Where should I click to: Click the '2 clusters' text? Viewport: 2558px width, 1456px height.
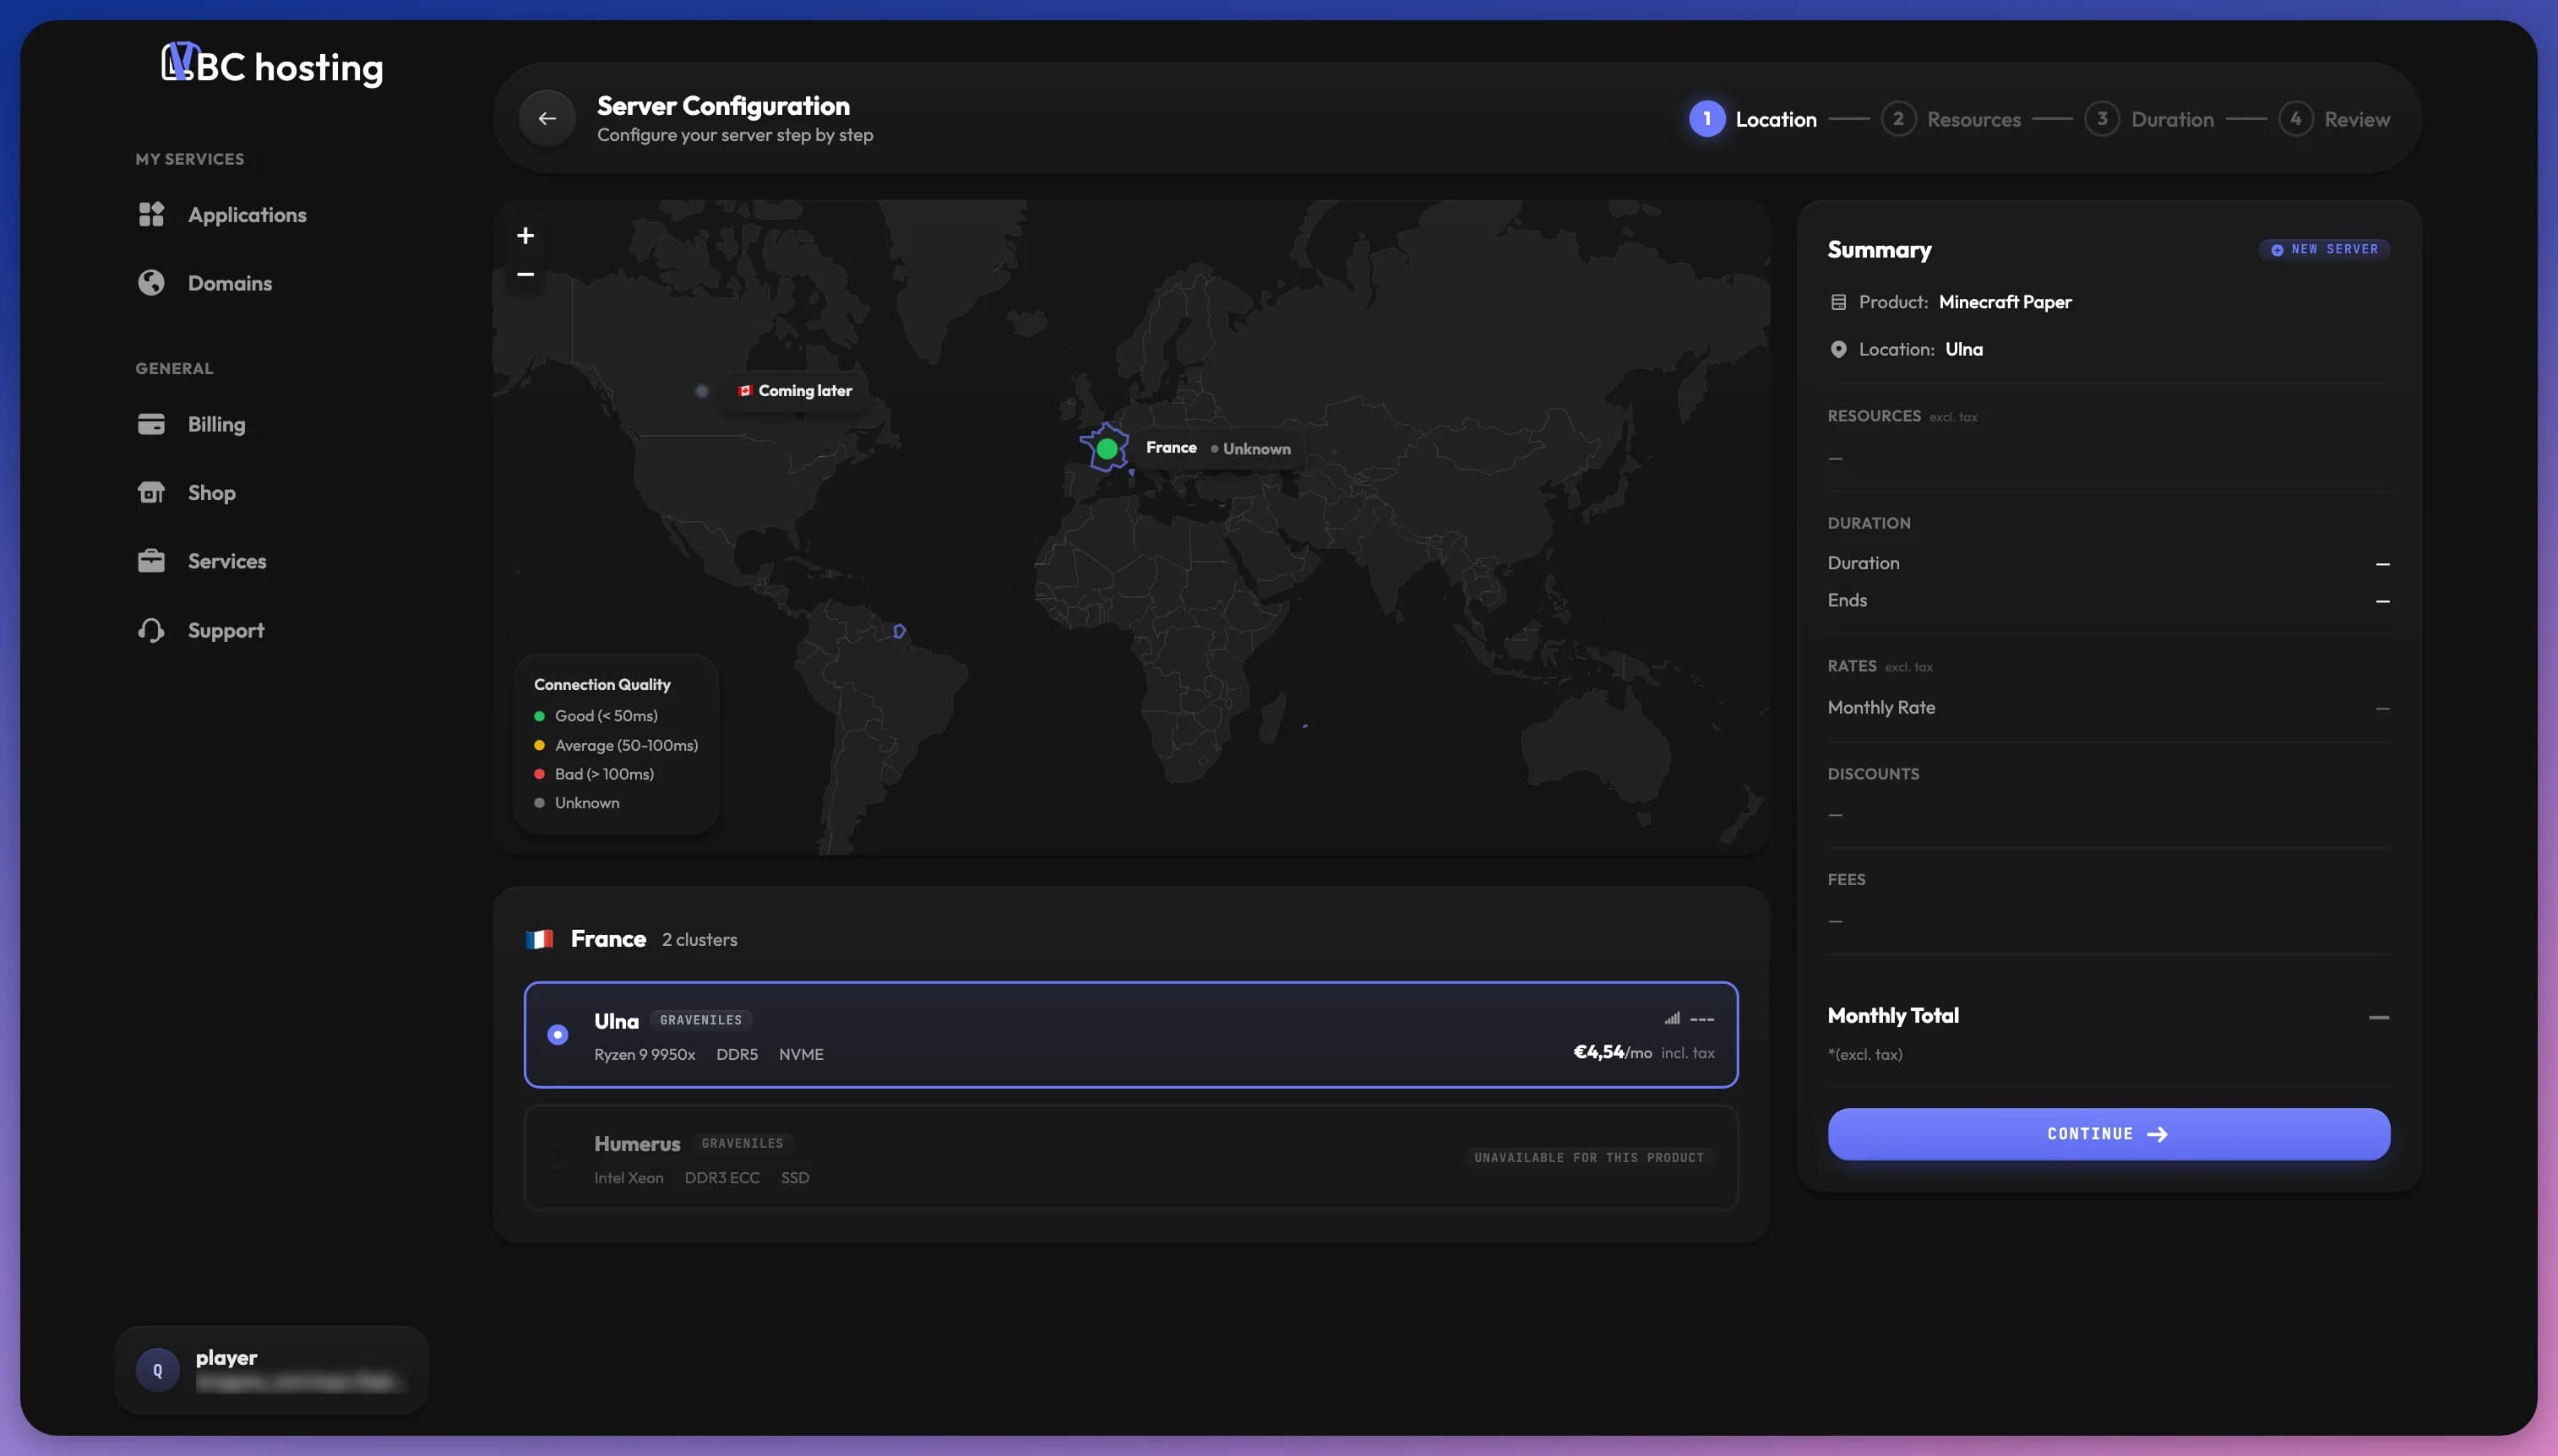[699, 939]
